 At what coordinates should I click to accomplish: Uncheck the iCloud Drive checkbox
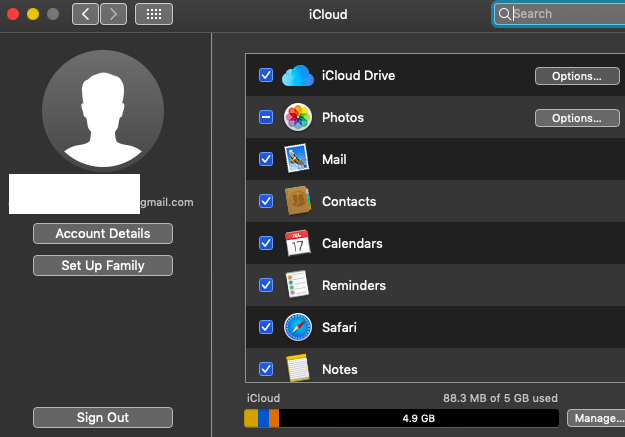(x=266, y=75)
